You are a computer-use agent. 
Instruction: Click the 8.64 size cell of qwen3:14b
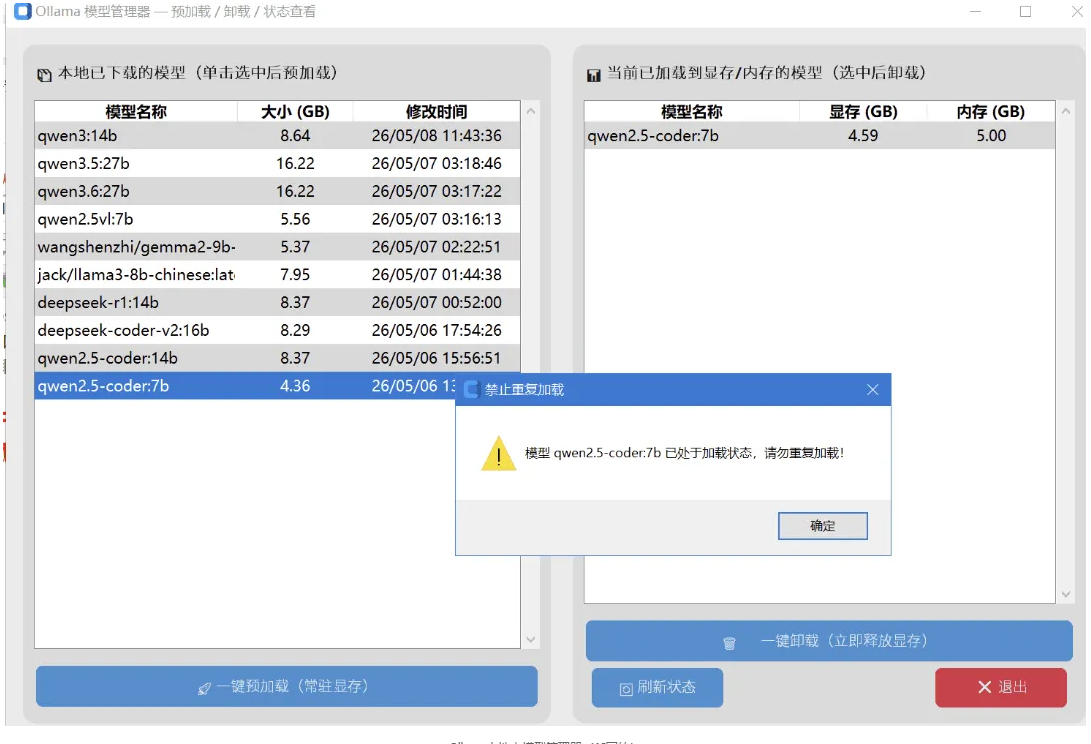click(295, 136)
